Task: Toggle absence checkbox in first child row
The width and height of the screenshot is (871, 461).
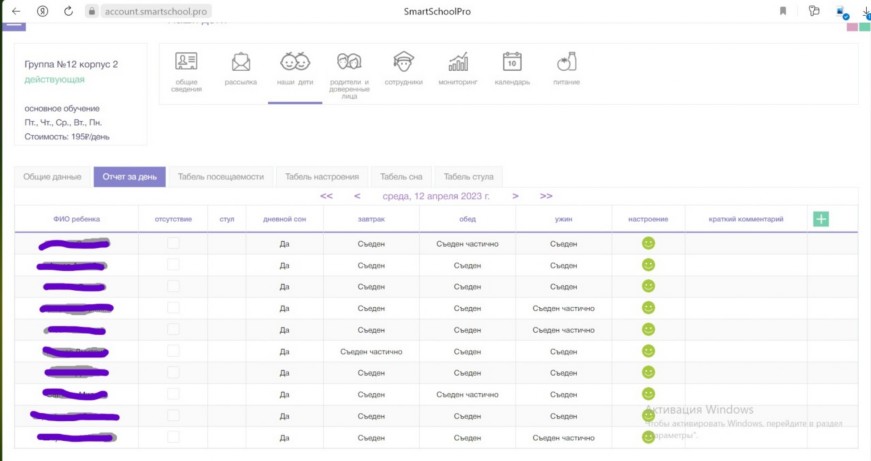Action: tap(173, 243)
